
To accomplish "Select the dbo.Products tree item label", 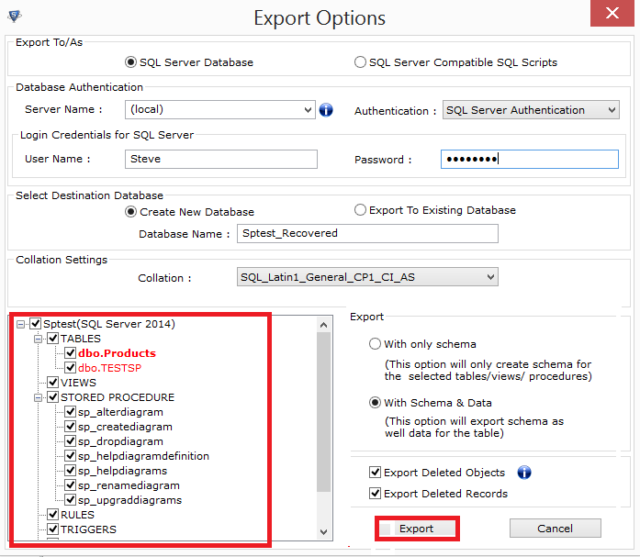I will 117,353.
